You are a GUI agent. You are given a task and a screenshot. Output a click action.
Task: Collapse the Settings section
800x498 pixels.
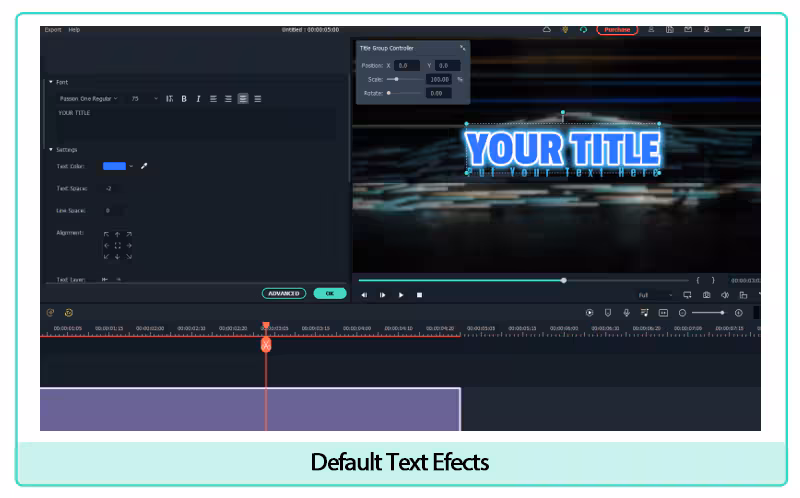click(x=51, y=150)
